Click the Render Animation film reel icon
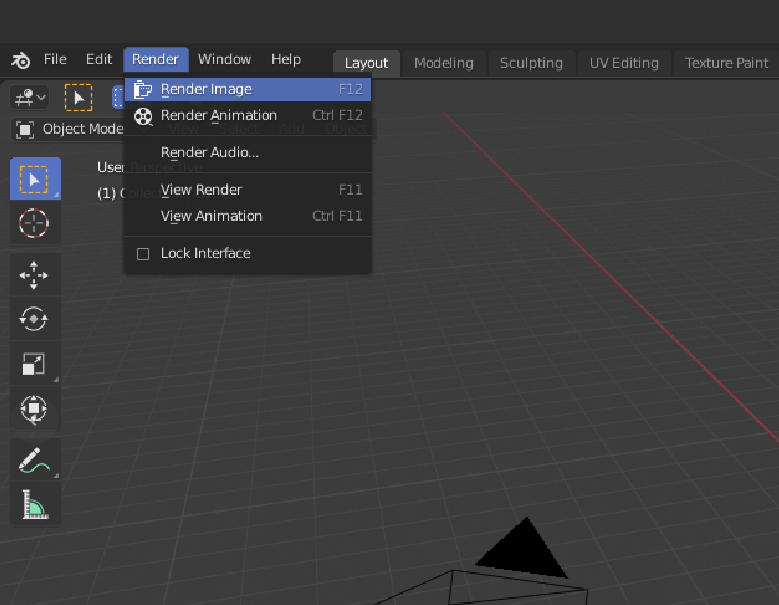Viewport: 779px width, 605px height. click(143, 116)
